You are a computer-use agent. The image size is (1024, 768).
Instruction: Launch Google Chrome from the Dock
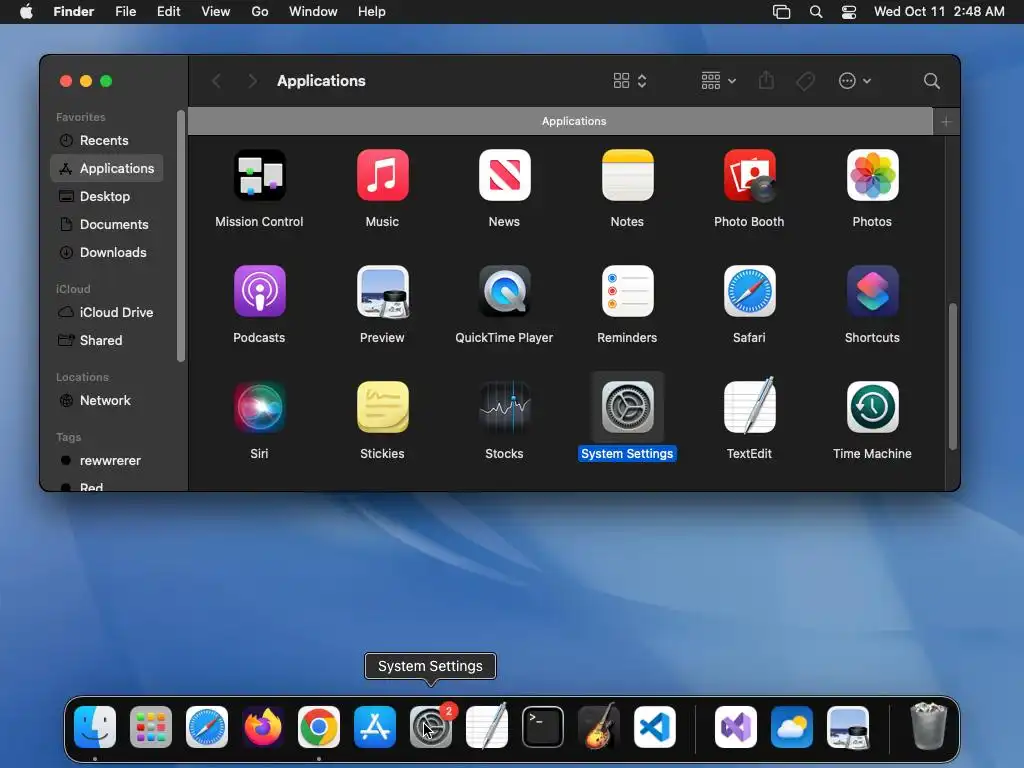pyautogui.click(x=319, y=727)
